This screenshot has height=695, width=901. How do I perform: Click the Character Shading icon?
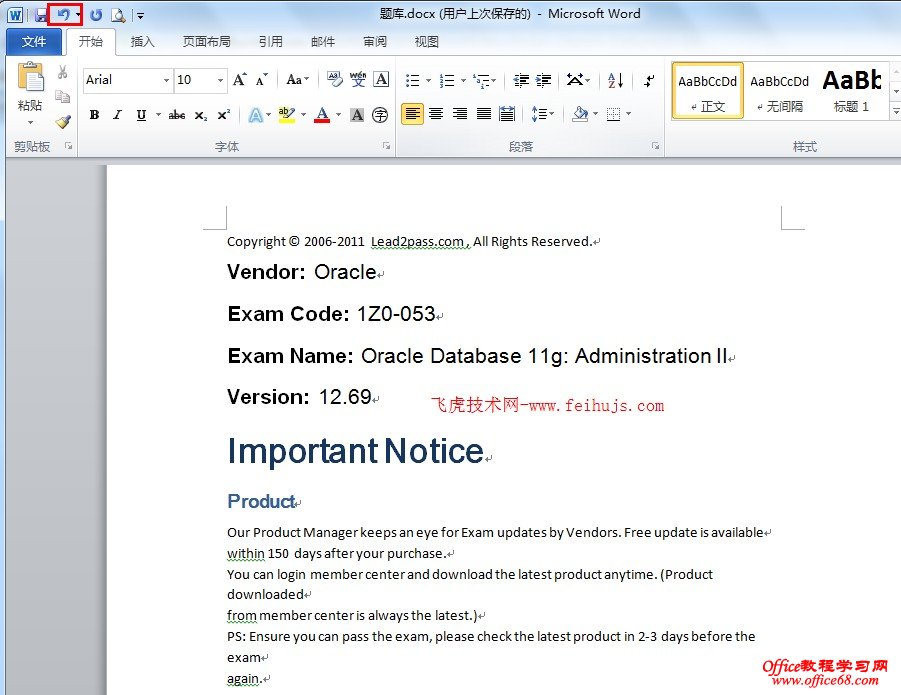coord(357,115)
